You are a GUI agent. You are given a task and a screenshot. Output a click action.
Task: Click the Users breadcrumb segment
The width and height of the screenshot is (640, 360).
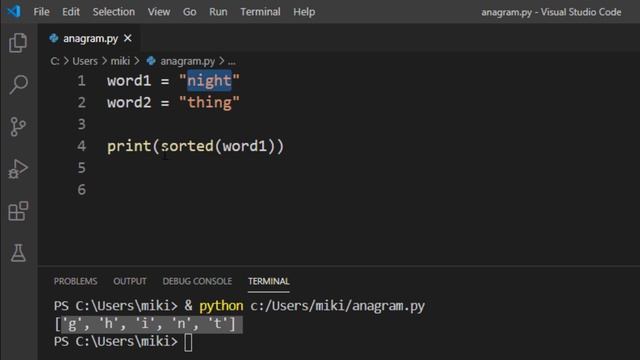pyautogui.click(x=85, y=61)
